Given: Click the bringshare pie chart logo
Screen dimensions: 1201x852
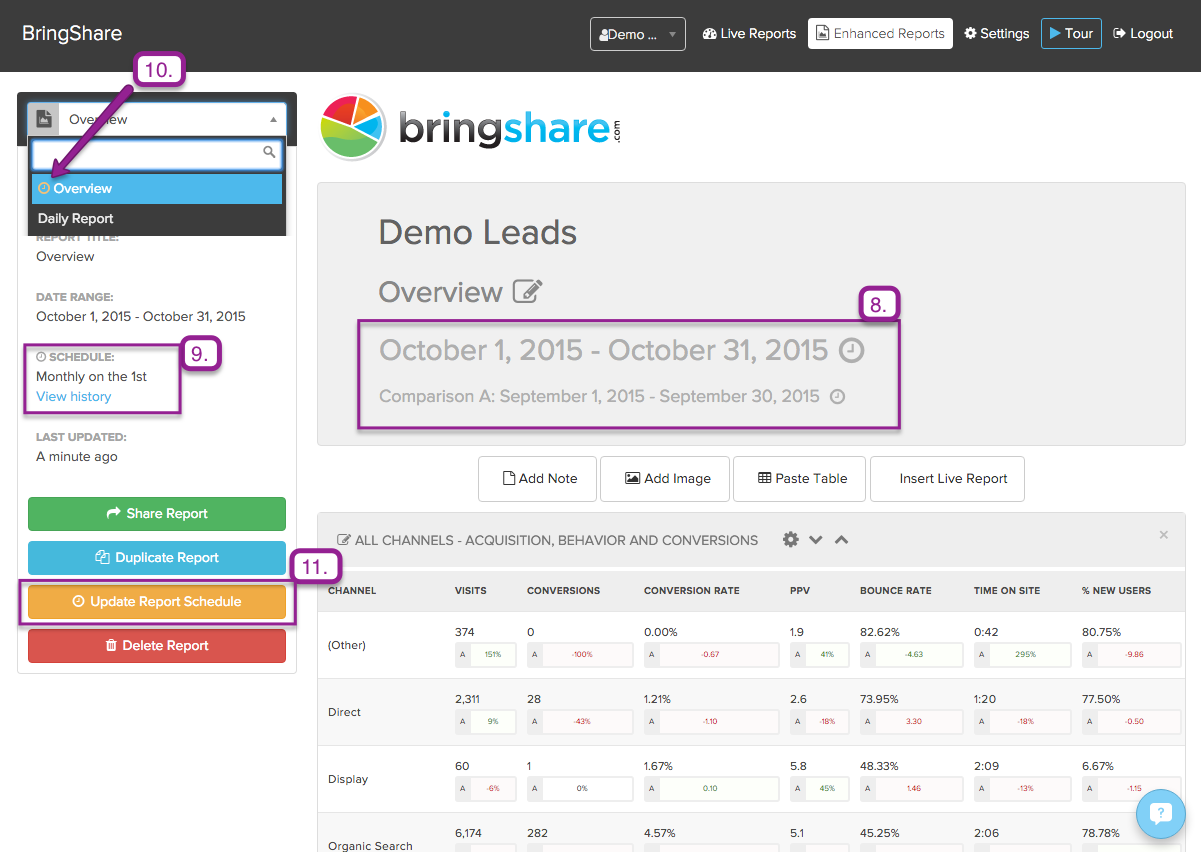Looking at the screenshot, I should [x=353, y=128].
